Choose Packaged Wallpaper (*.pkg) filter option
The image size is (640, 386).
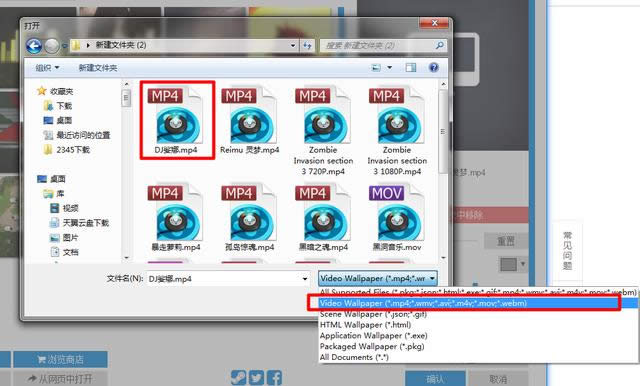click(372, 346)
